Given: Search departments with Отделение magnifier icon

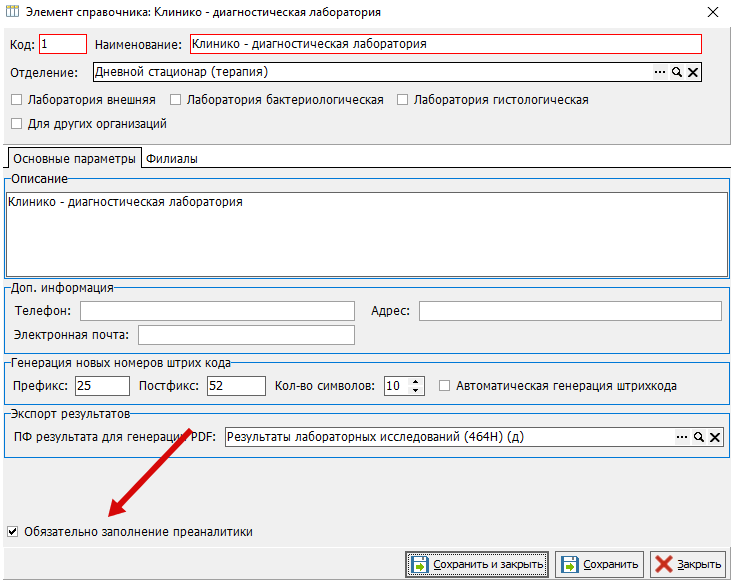Looking at the screenshot, I should 677,72.
